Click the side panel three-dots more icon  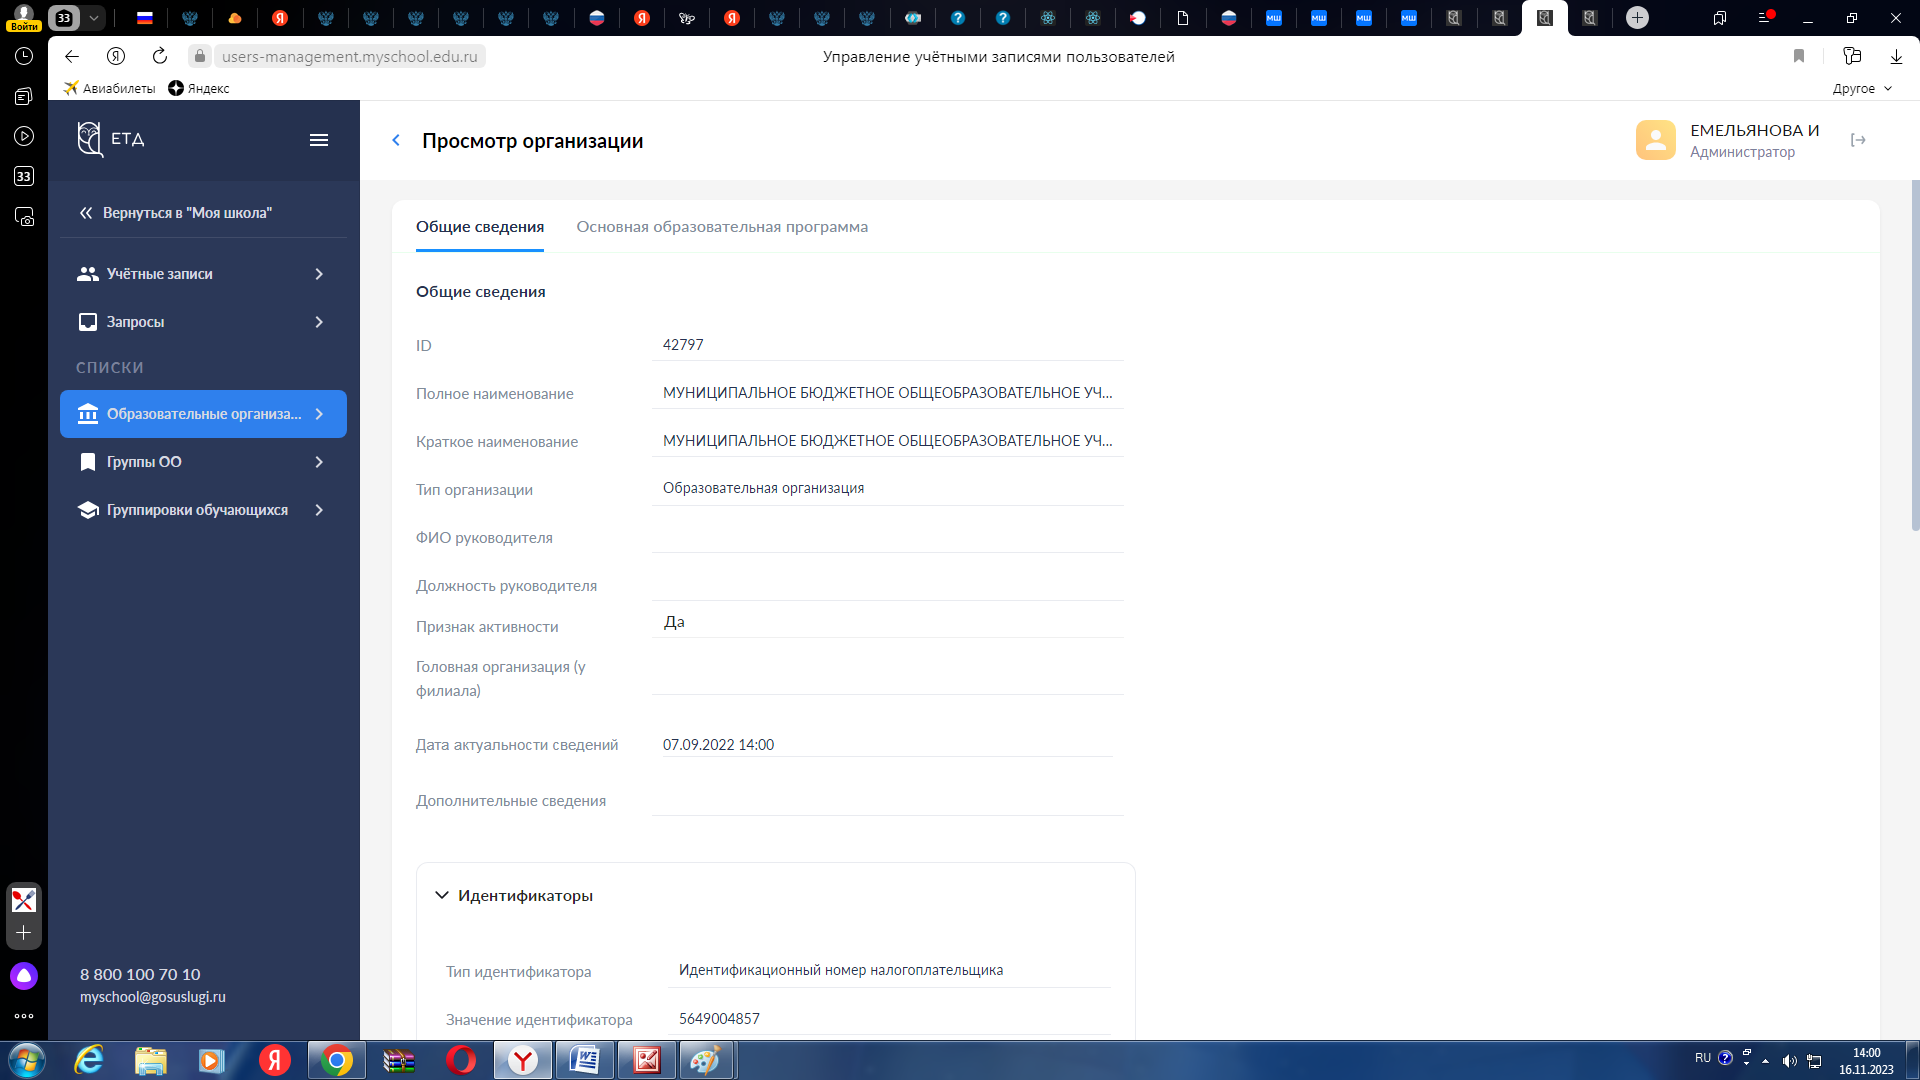click(24, 1016)
